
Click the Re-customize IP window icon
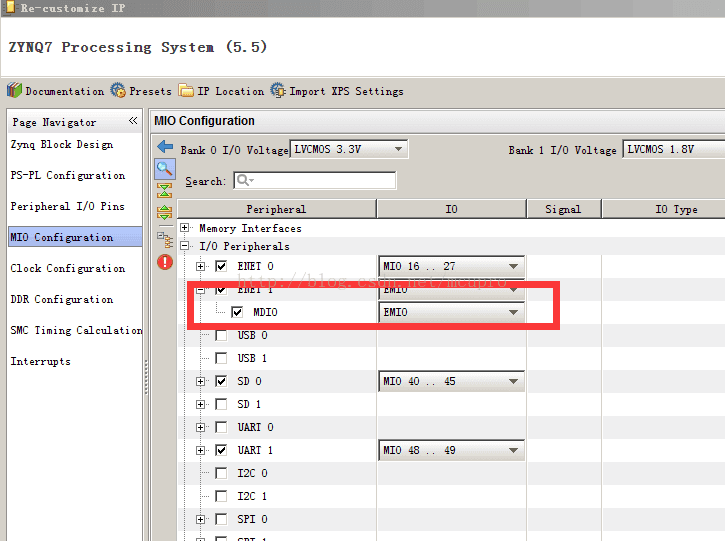coord(10,7)
